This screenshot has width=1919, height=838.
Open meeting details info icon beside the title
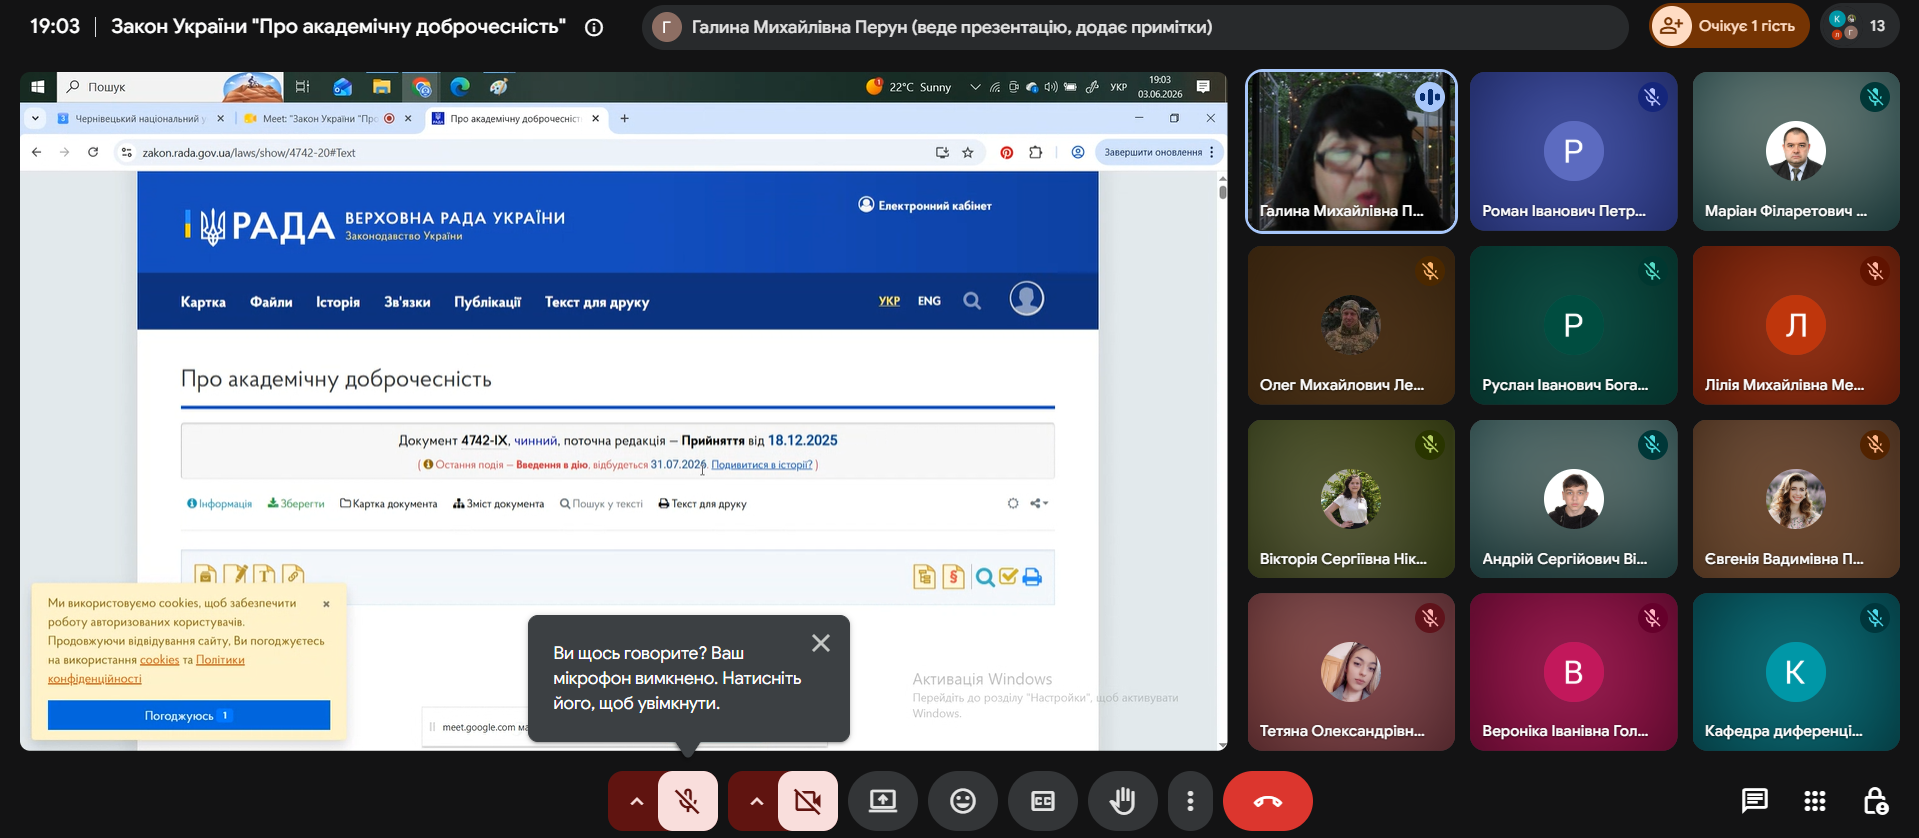594,27
